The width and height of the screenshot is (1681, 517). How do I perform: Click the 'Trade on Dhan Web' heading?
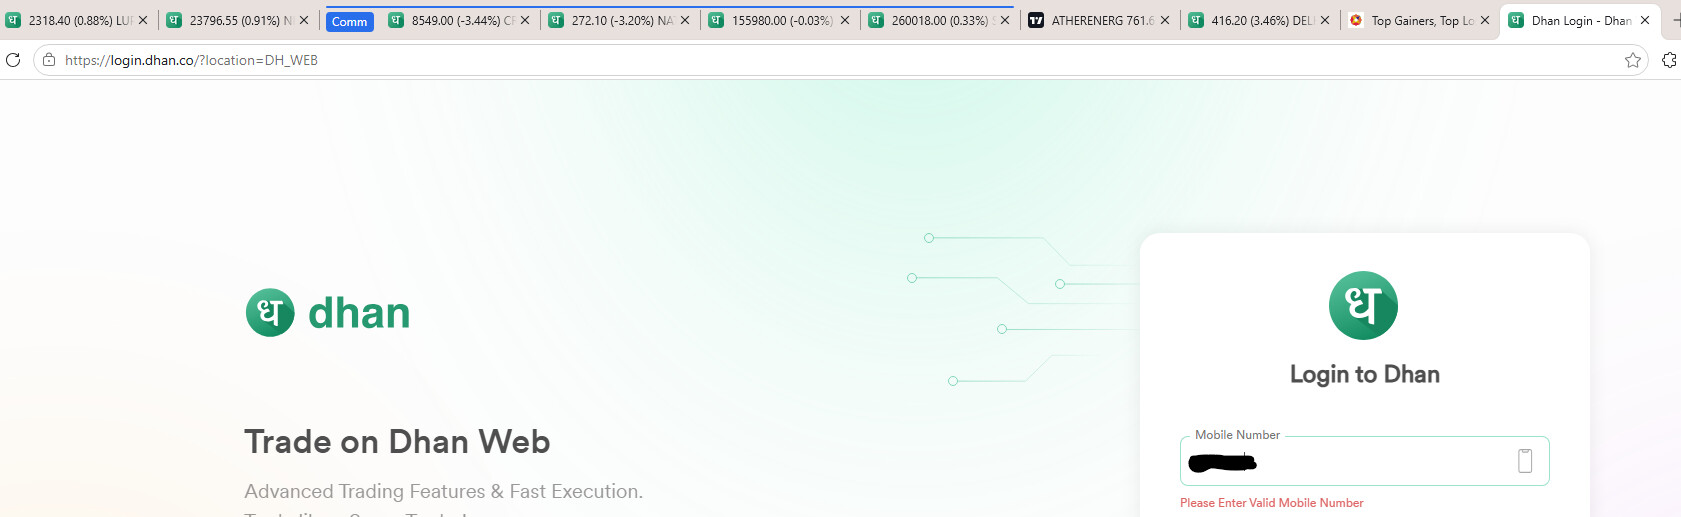(x=397, y=442)
